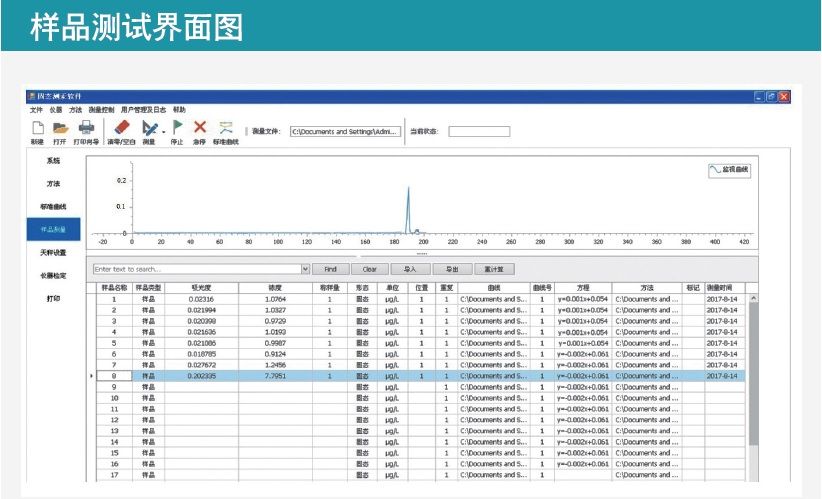
Task: Open the 仪器 menu
Action: 56,110
